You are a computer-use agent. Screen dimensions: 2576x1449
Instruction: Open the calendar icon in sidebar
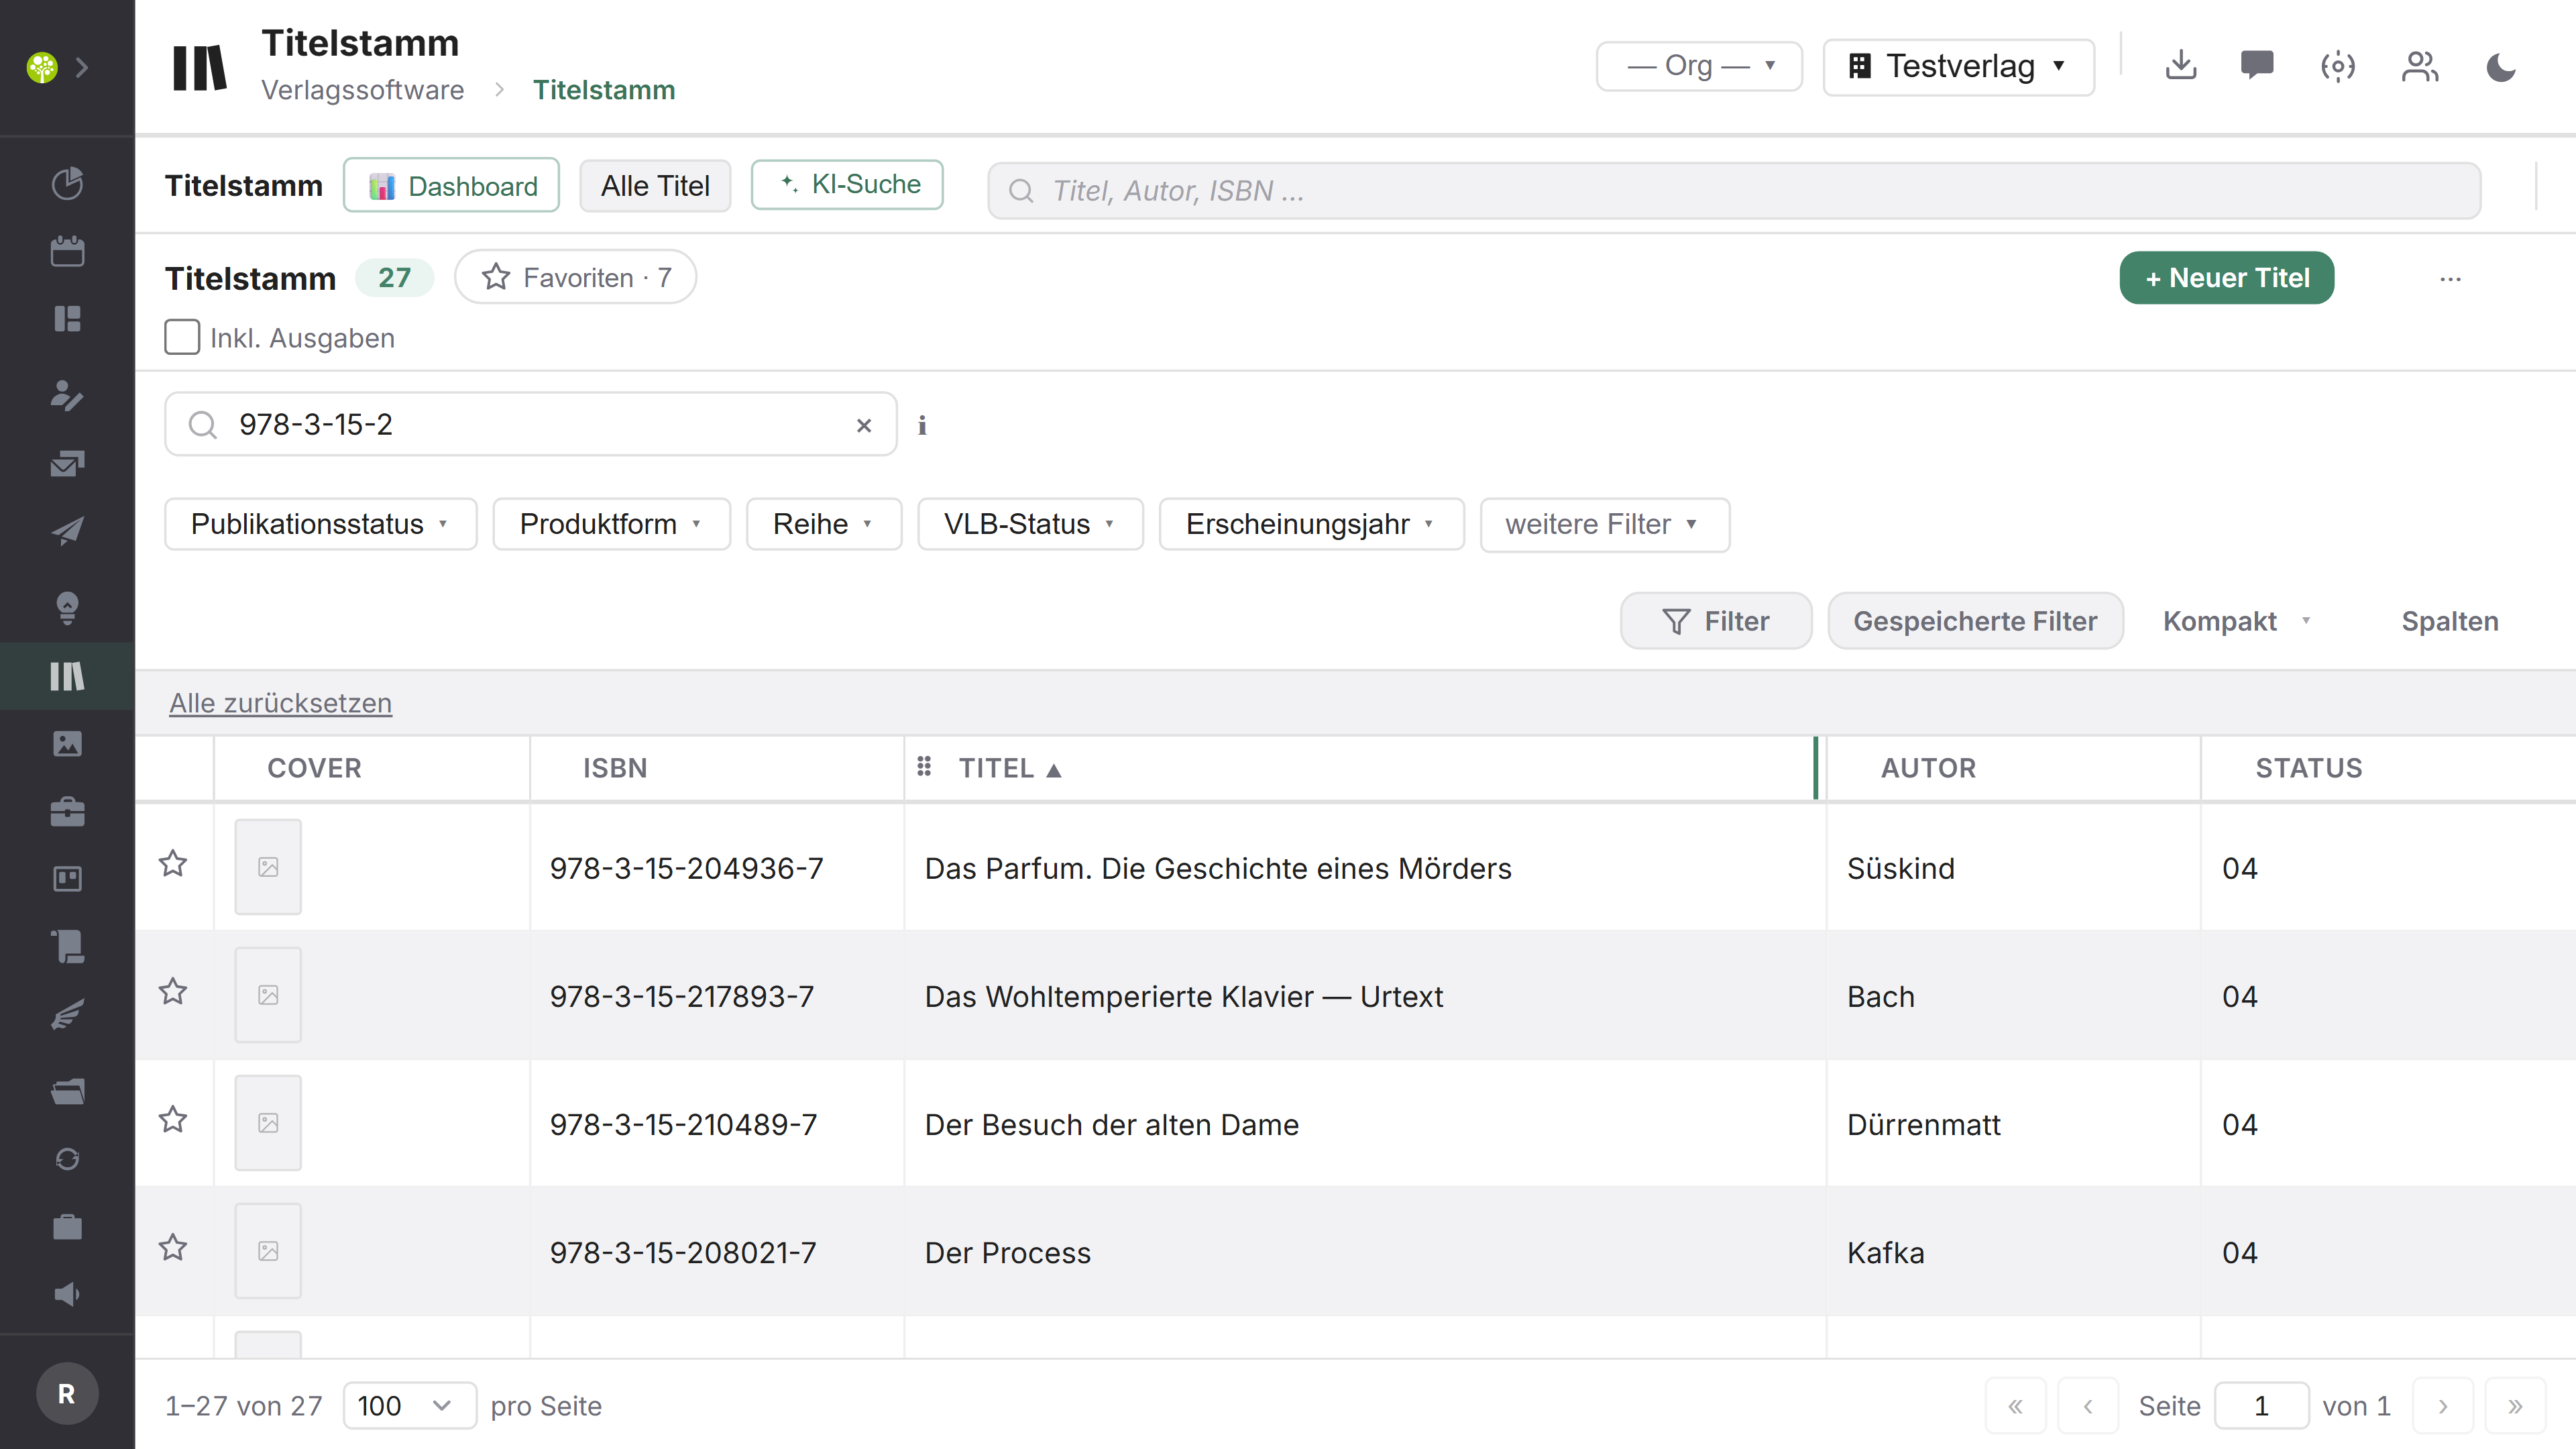point(67,251)
